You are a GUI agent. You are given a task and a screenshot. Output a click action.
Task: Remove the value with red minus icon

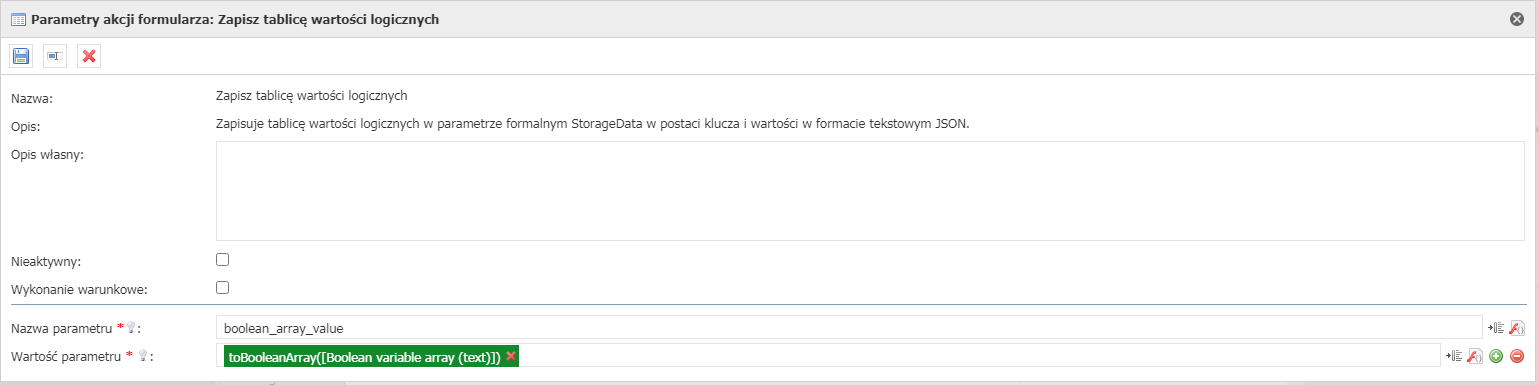1517,355
